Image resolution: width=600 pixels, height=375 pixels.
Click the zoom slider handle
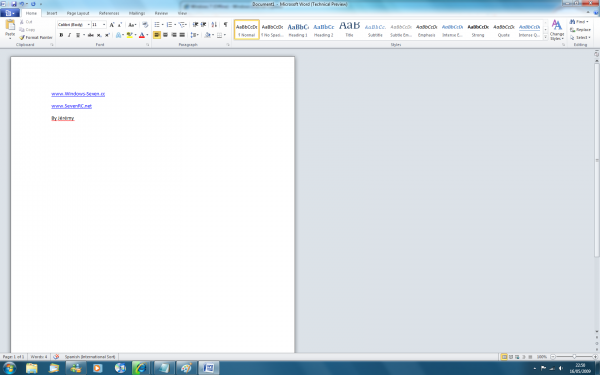pos(574,357)
